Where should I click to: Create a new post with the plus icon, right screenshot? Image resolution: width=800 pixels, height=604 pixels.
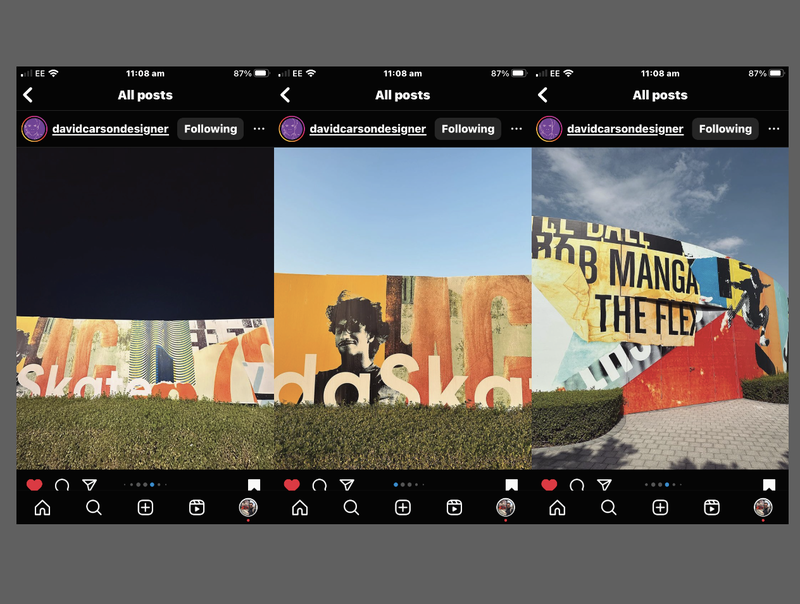(660, 508)
